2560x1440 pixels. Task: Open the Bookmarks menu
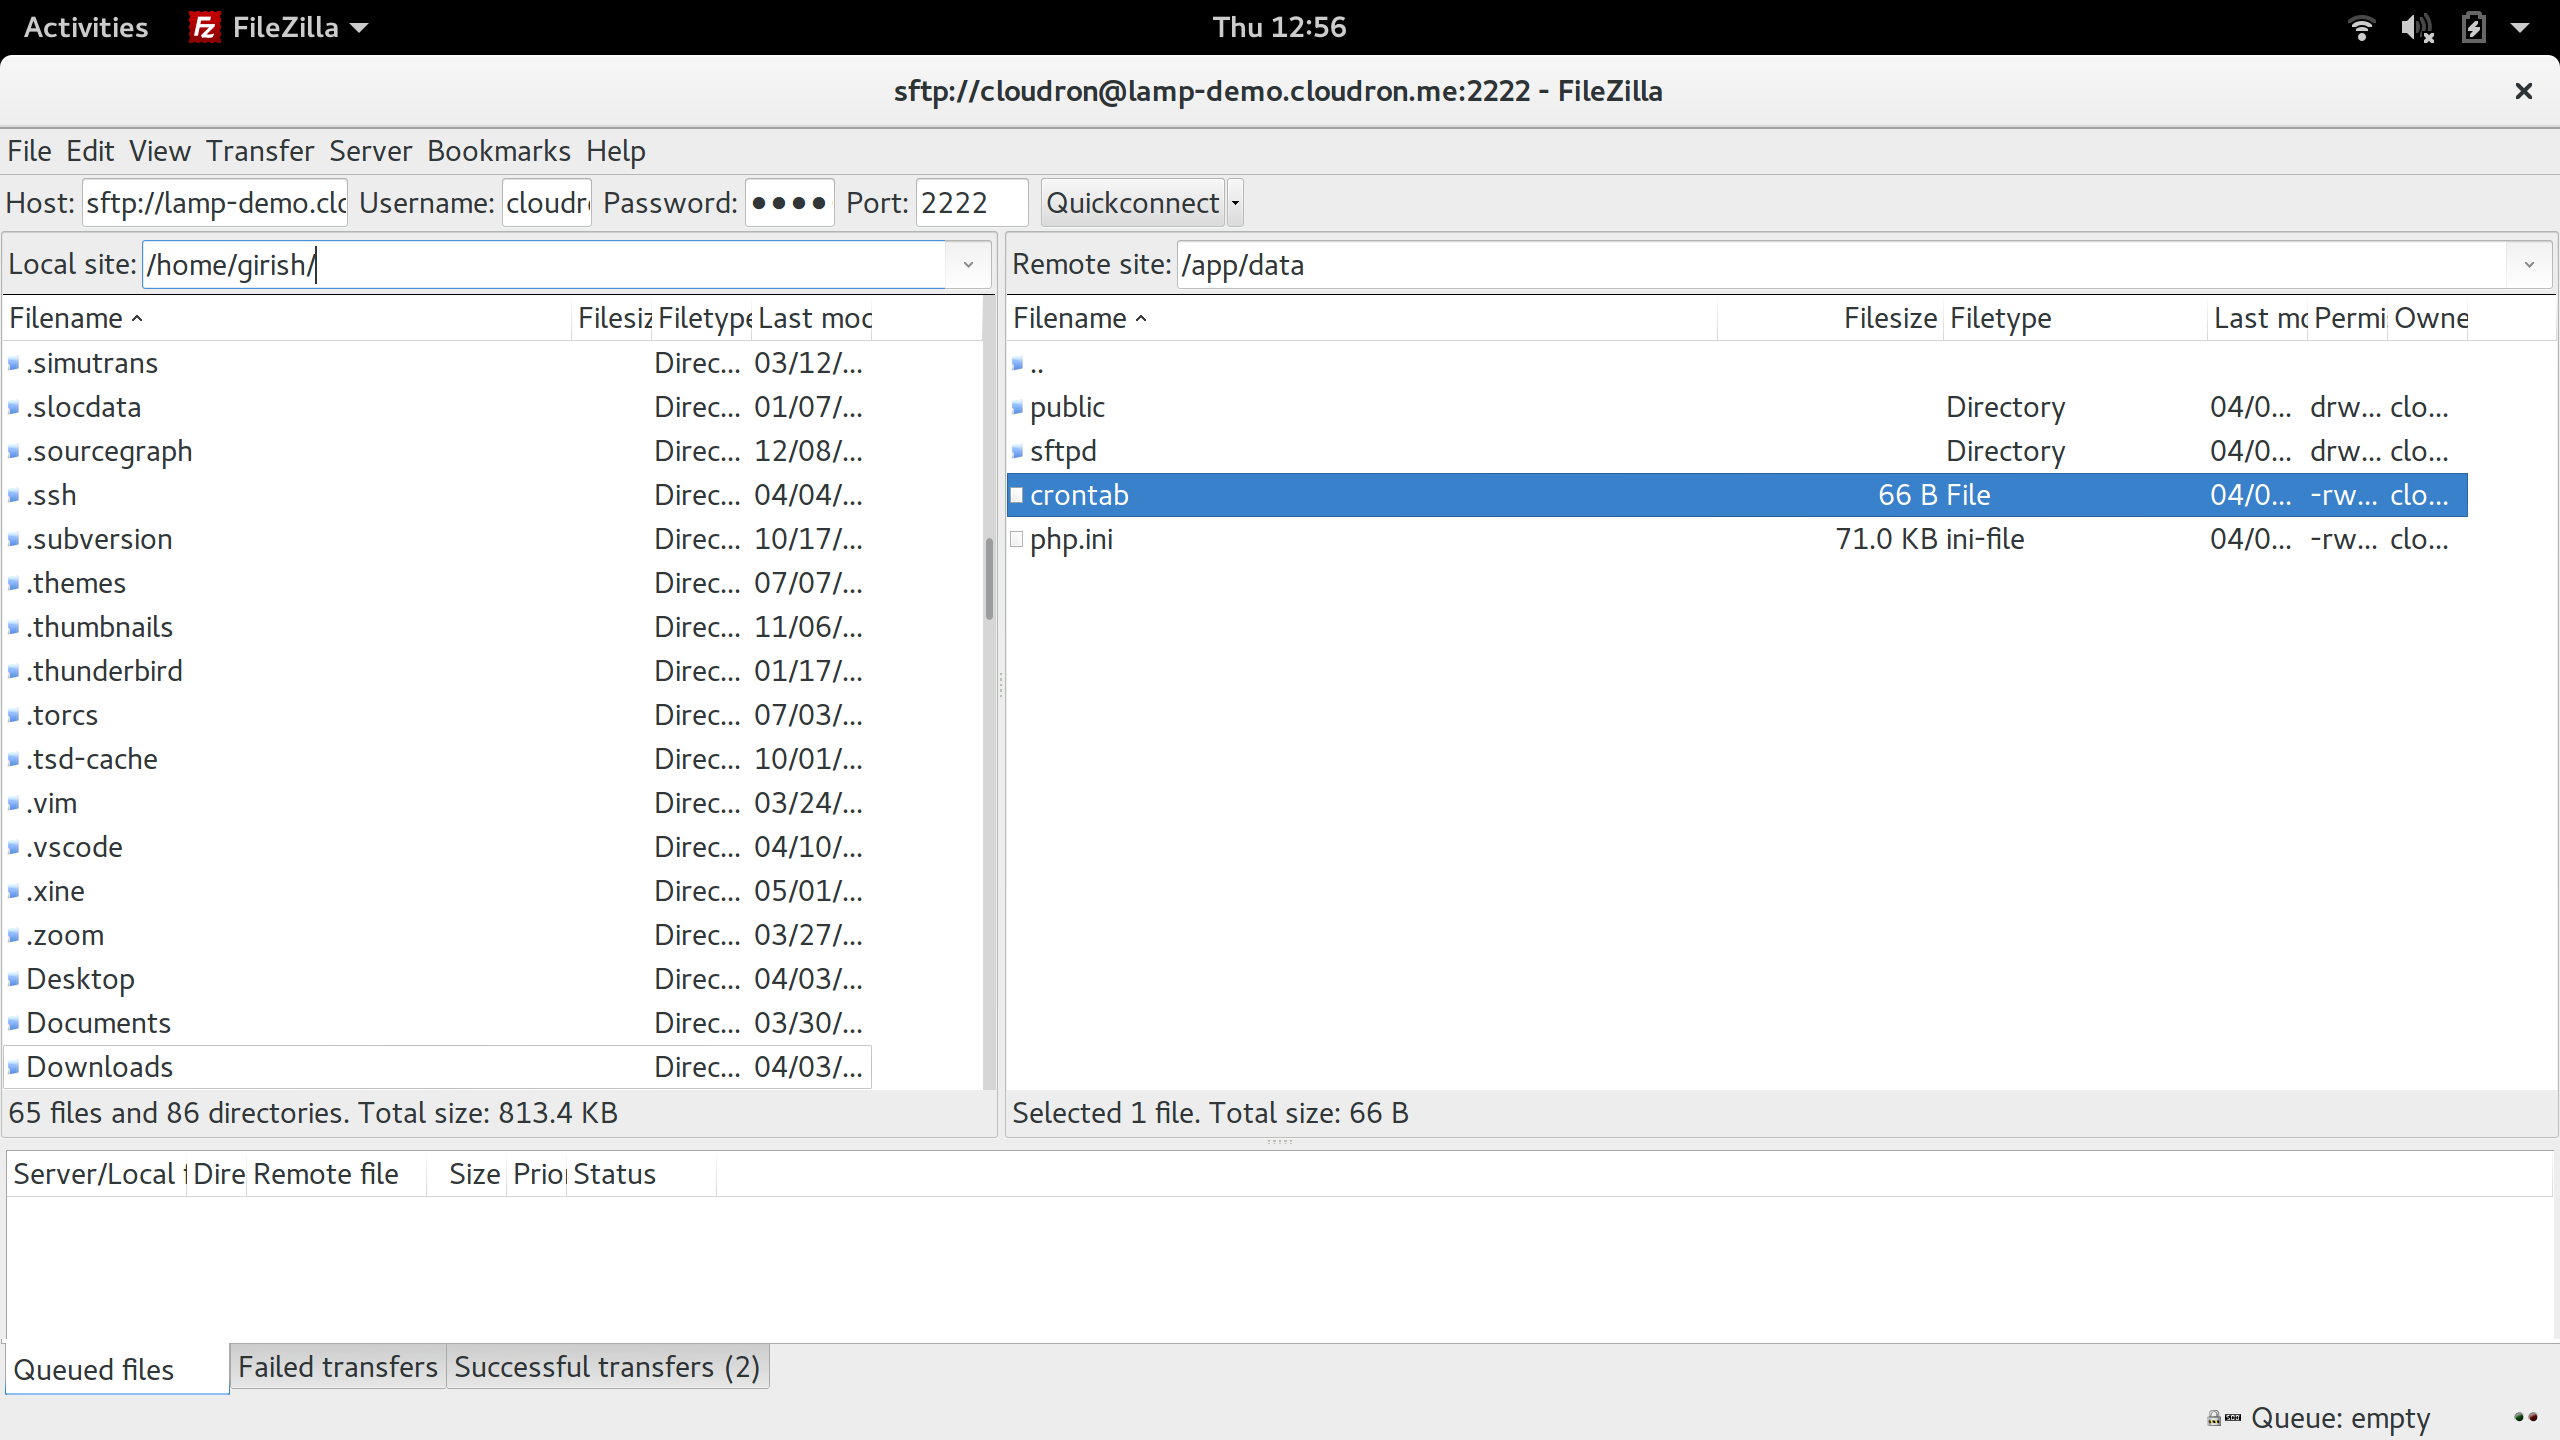click(498, 151)
